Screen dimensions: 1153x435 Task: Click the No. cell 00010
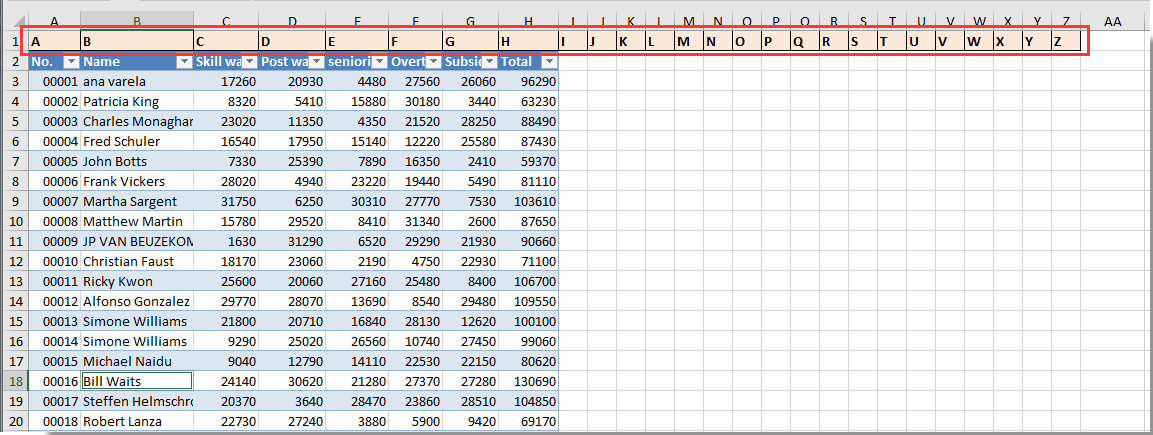[x=54, y=261]
